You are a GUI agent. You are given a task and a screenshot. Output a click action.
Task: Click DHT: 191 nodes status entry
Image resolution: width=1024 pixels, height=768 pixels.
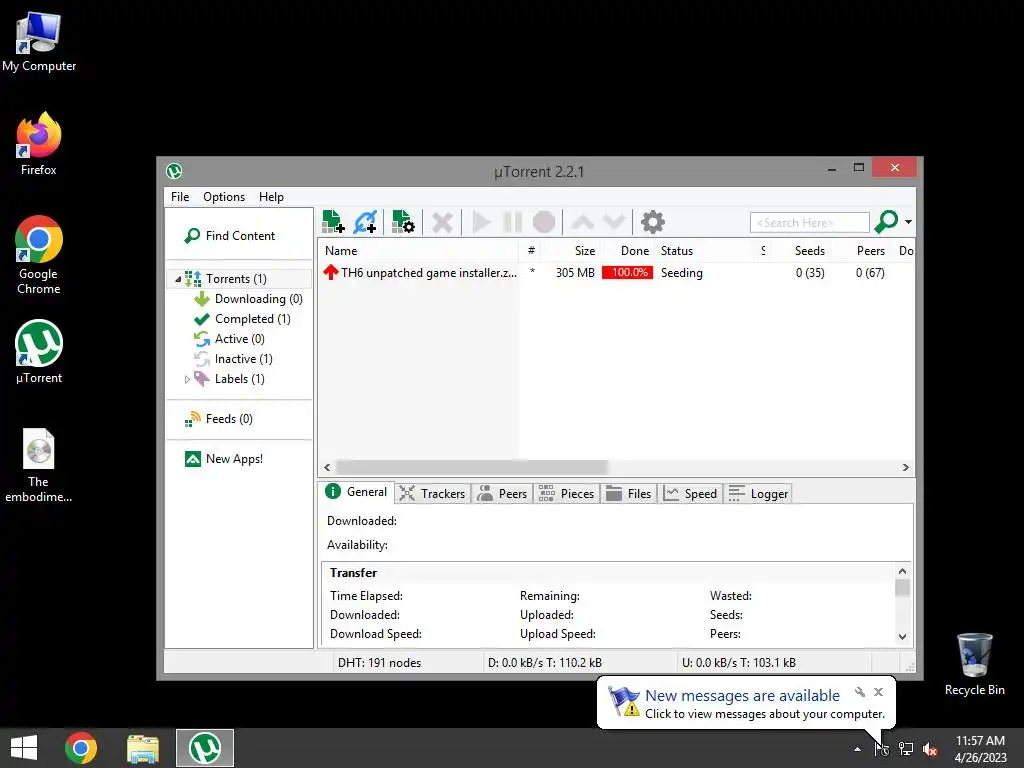click(379, 663)
